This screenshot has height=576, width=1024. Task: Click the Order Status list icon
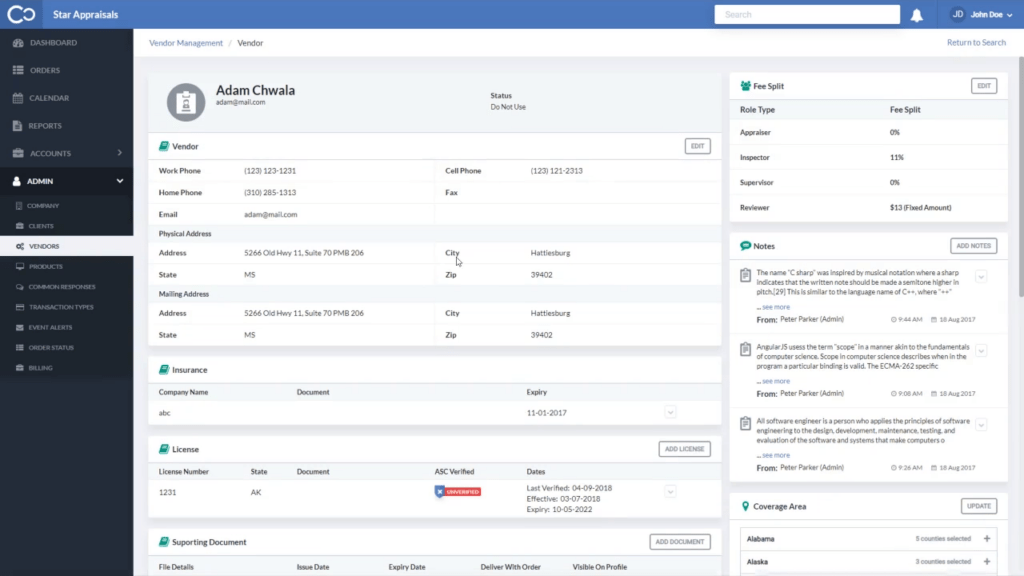tap(20, 347)
